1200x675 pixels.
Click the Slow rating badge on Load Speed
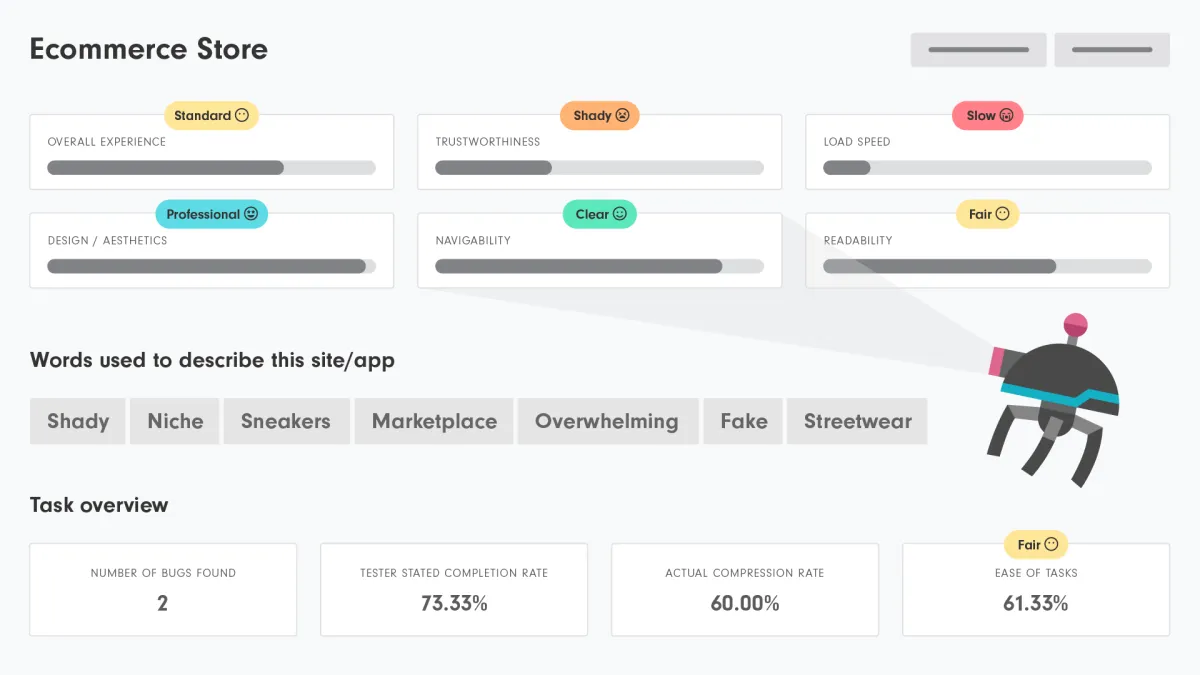point(987,116)
